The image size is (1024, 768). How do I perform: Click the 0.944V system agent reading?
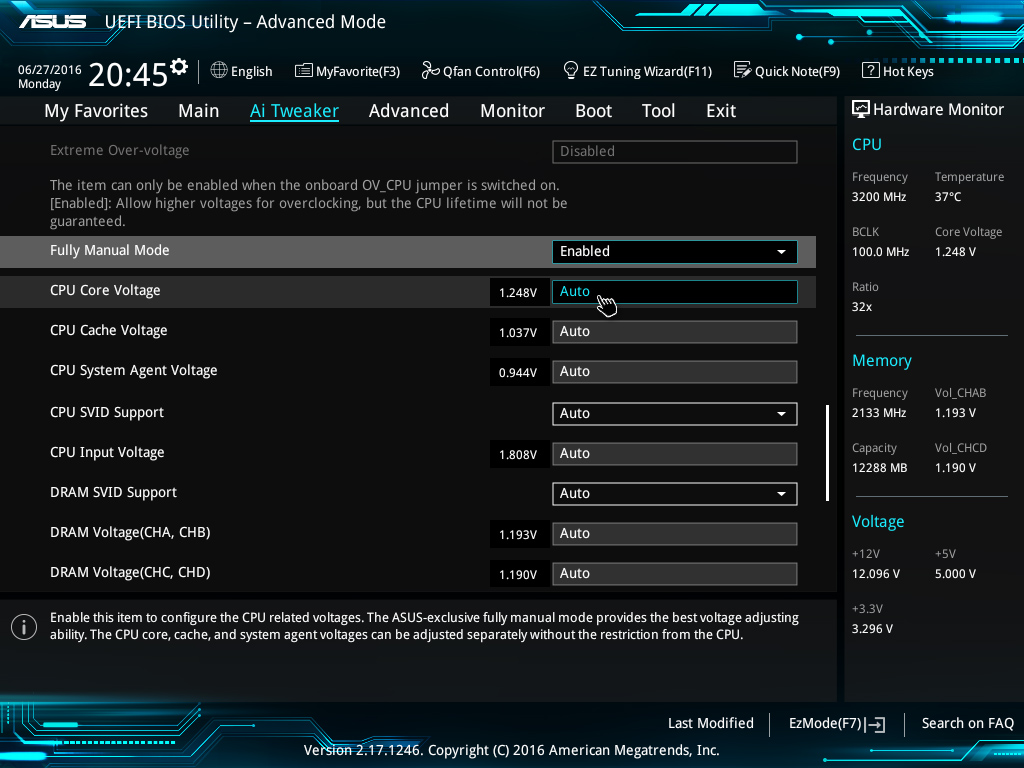coord(518,372)
